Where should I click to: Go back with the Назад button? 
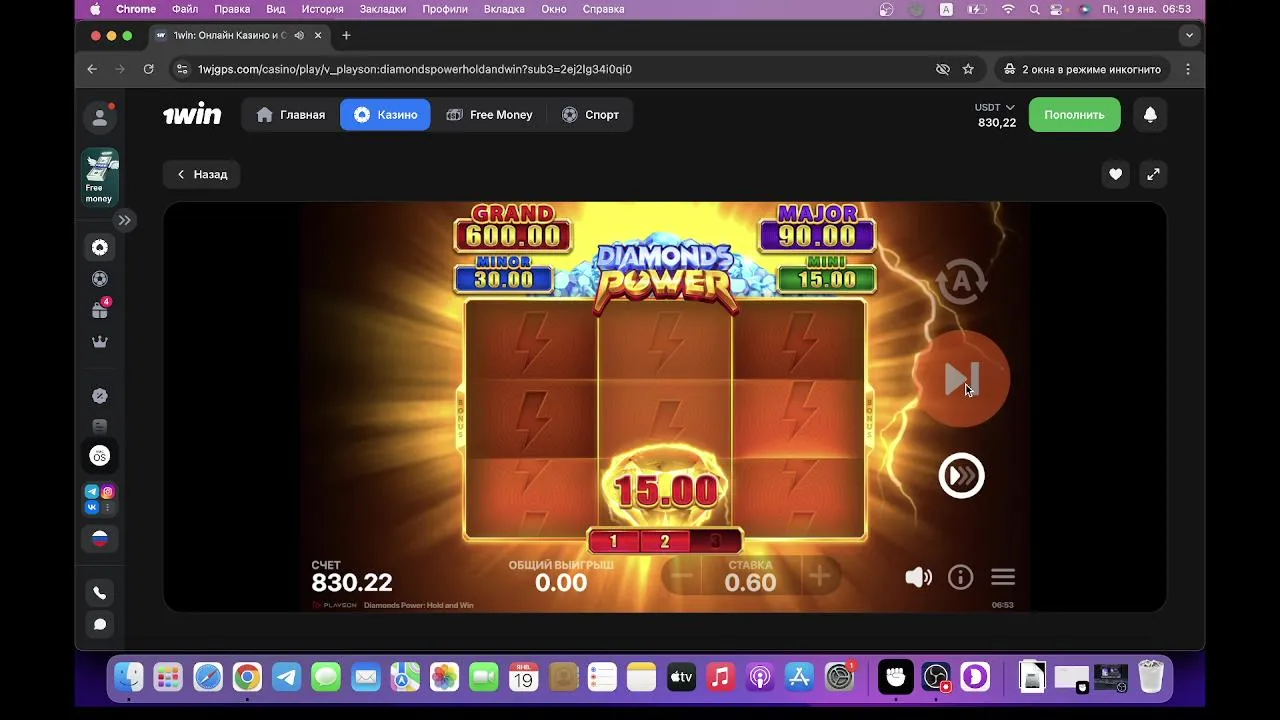202,174
